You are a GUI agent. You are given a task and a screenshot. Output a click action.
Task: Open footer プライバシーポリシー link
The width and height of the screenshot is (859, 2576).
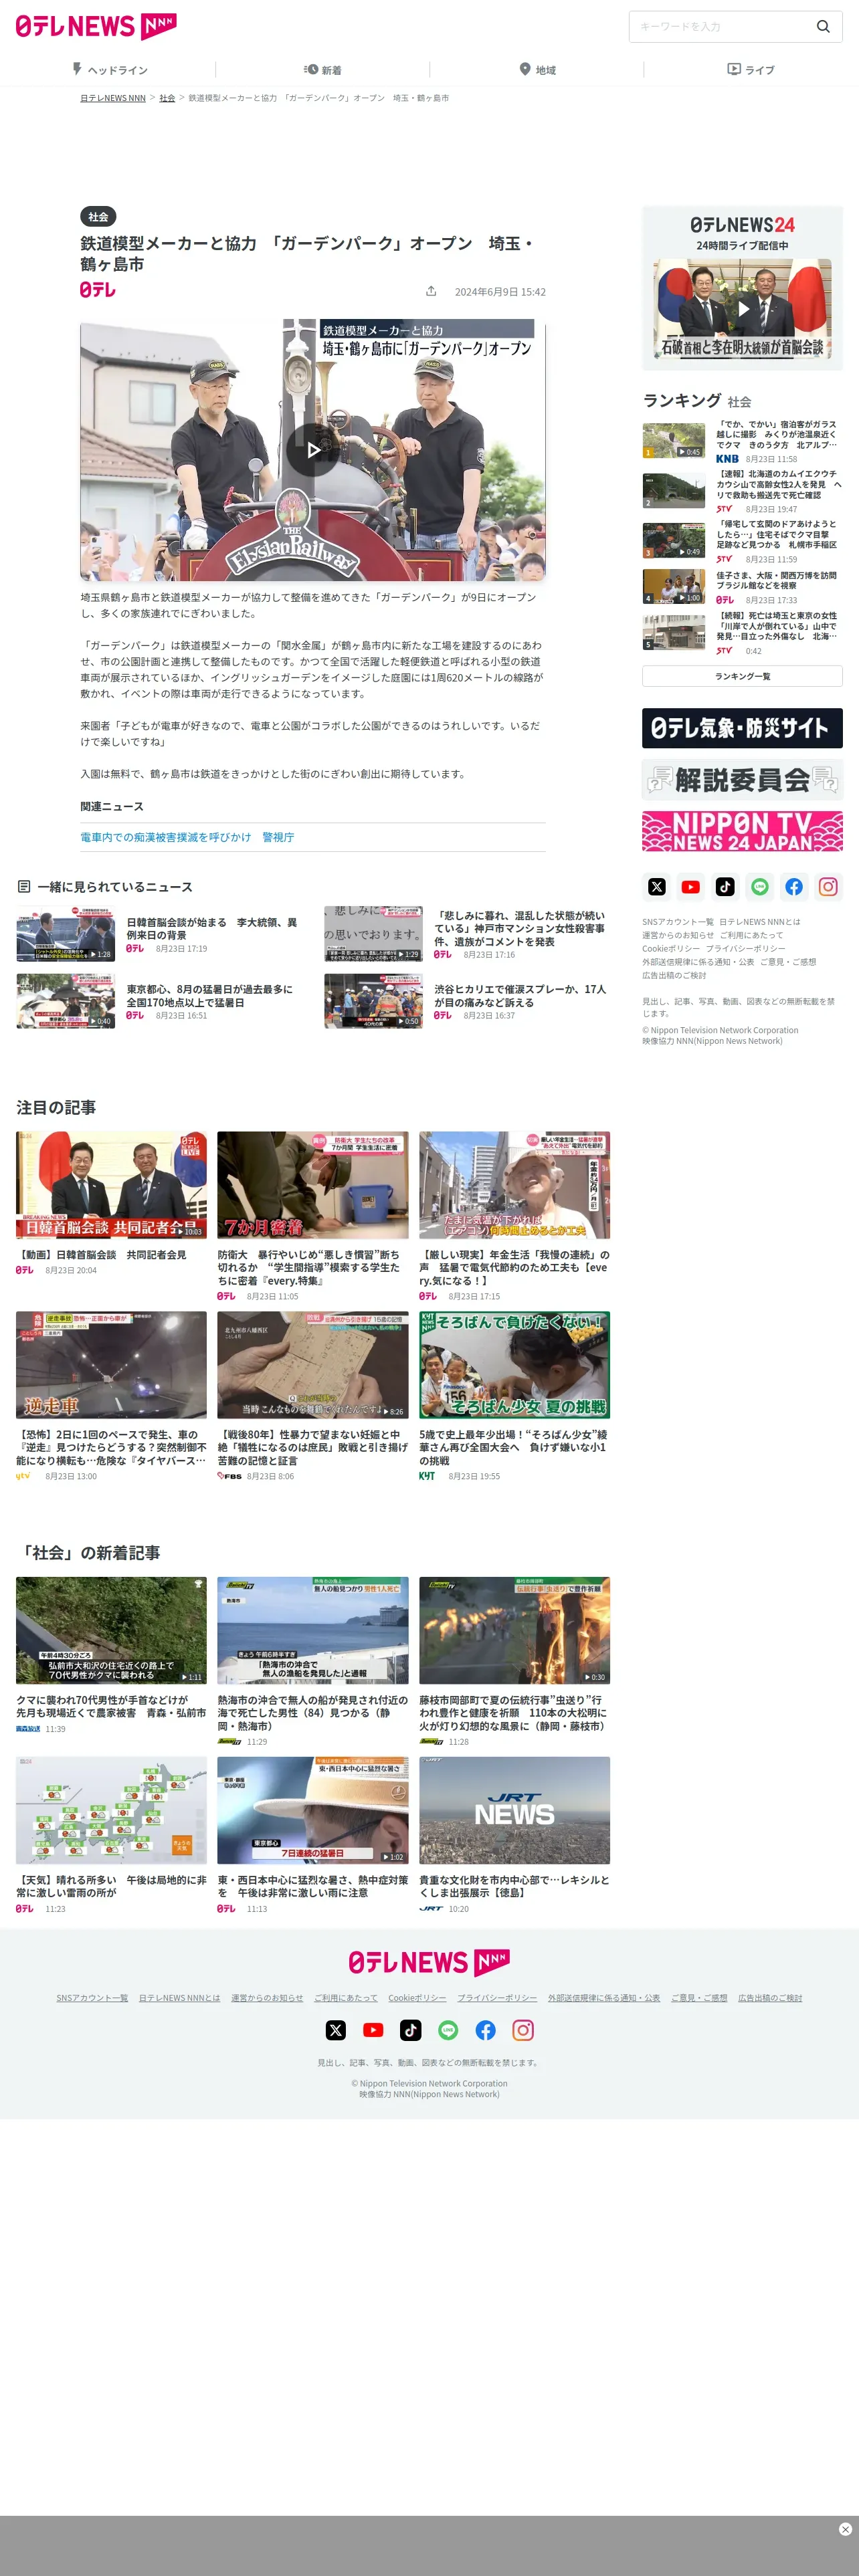(x=497, y=1998)
